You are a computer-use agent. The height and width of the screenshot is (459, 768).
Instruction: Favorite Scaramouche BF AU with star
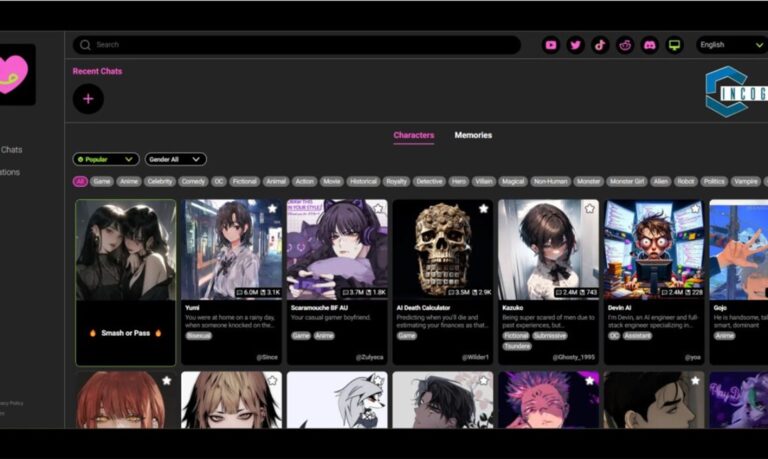tap(378, 209)
